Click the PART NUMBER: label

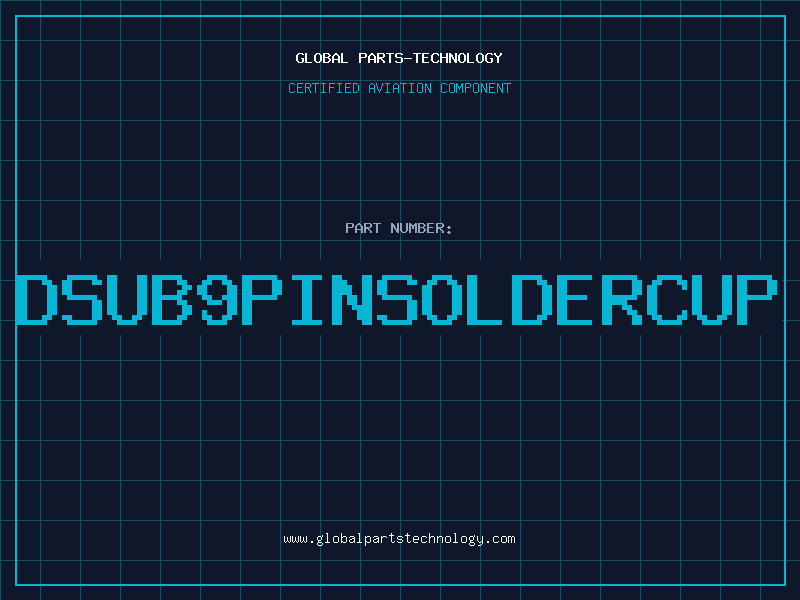[x=398, y=228]
